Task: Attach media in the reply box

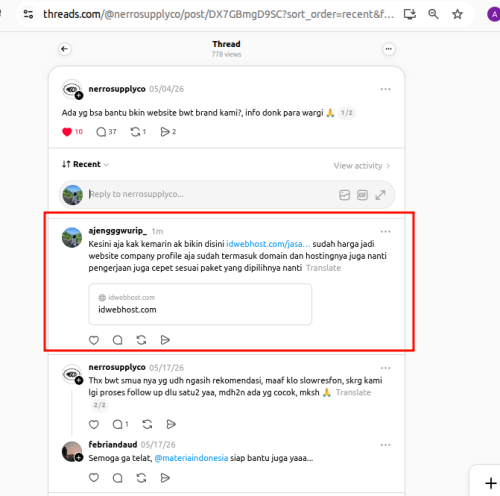Action: click(x=344, y=195)
